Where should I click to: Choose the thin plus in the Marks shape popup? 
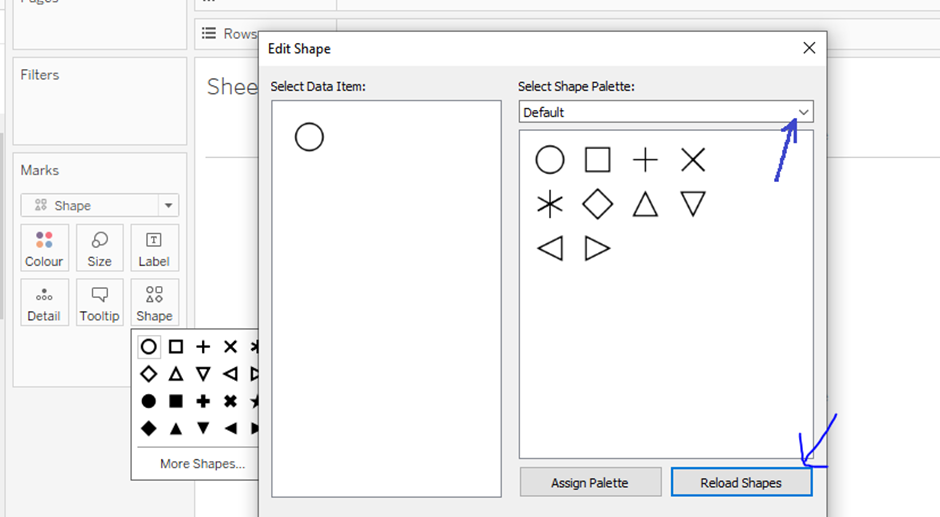(203, 347)
